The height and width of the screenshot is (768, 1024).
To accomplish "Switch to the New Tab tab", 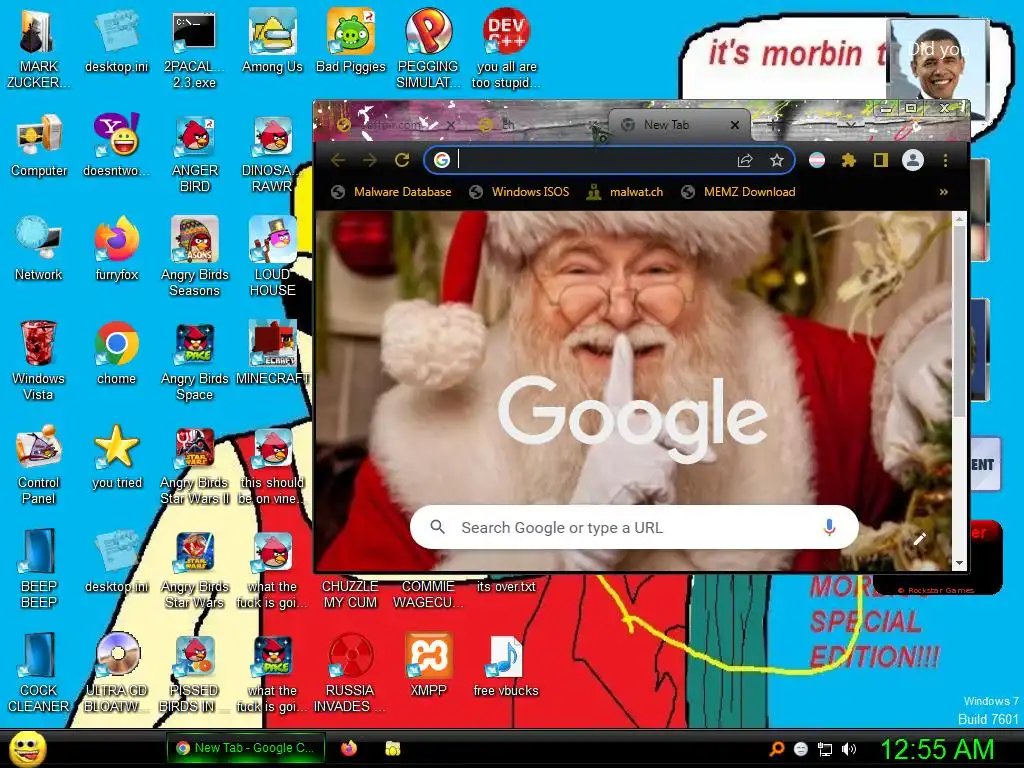I will click(666, 125).
